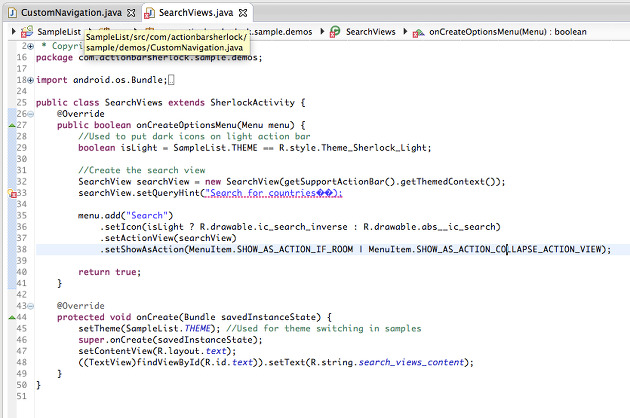Switch to the CustomNavigation.java tab
The height and width of the screenshot is (418, 630).
click(x=71, y=13)
